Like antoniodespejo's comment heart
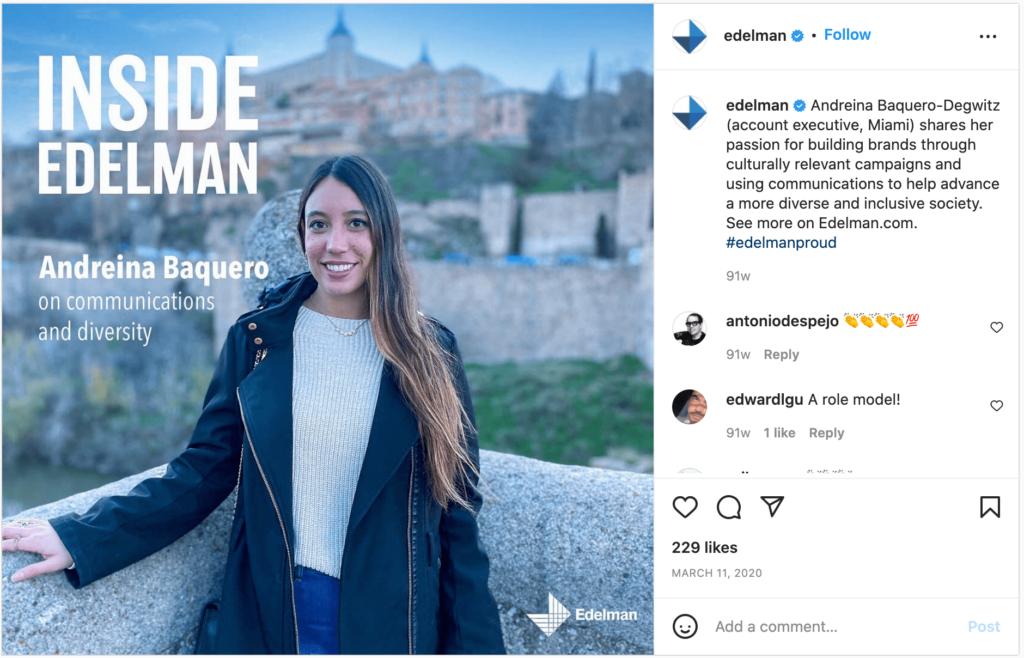Screen dimensions: 1024x658 [x=997, y=327]
